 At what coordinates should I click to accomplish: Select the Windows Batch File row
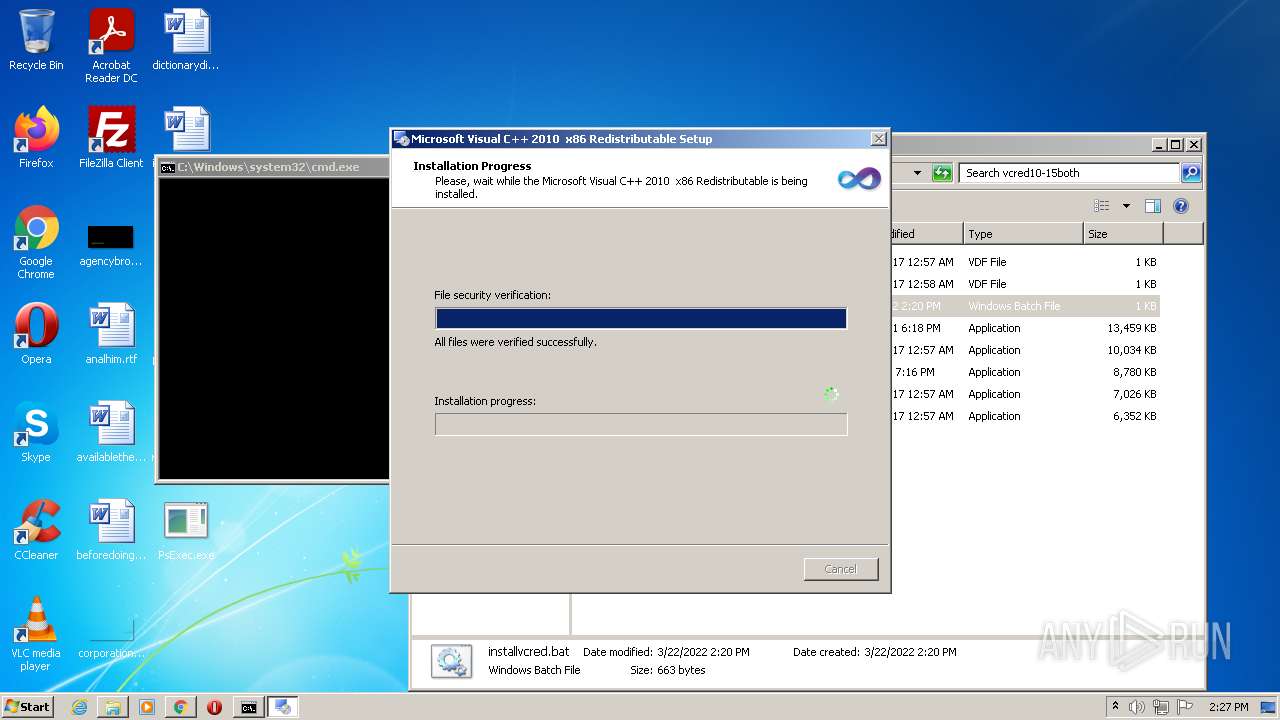(x=1023, y=306)
